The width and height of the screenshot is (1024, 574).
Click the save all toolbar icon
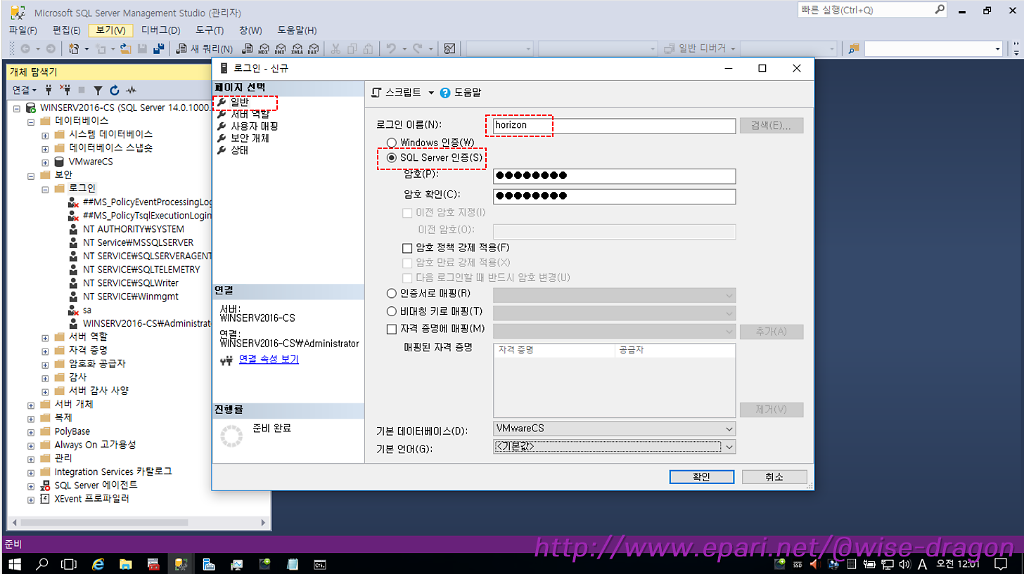[158, 48]
